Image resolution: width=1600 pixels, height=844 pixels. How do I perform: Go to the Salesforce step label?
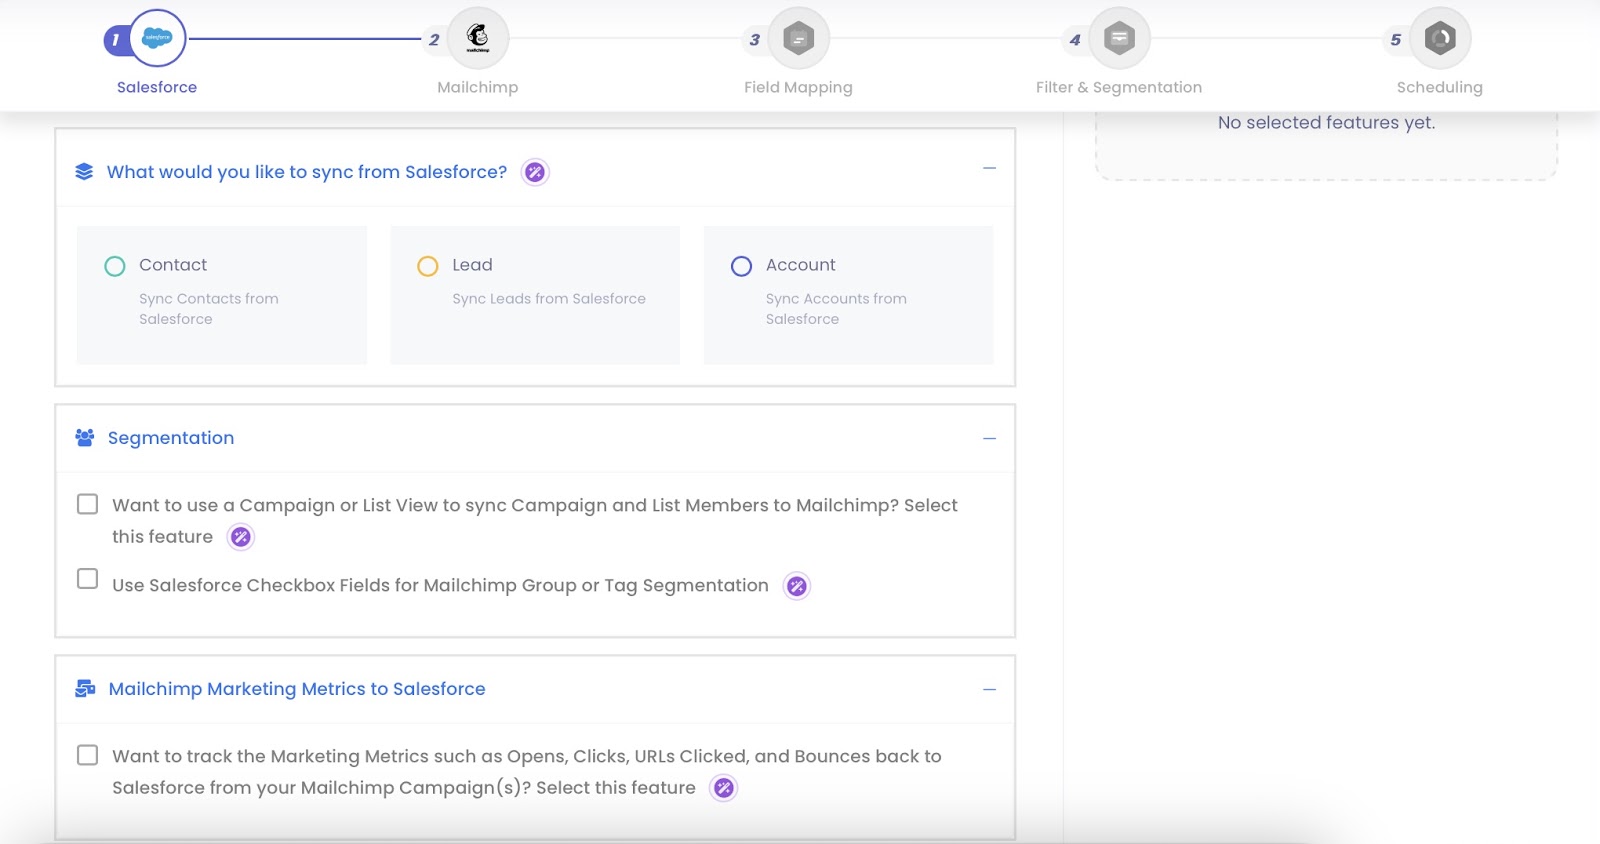pos(157,87)
